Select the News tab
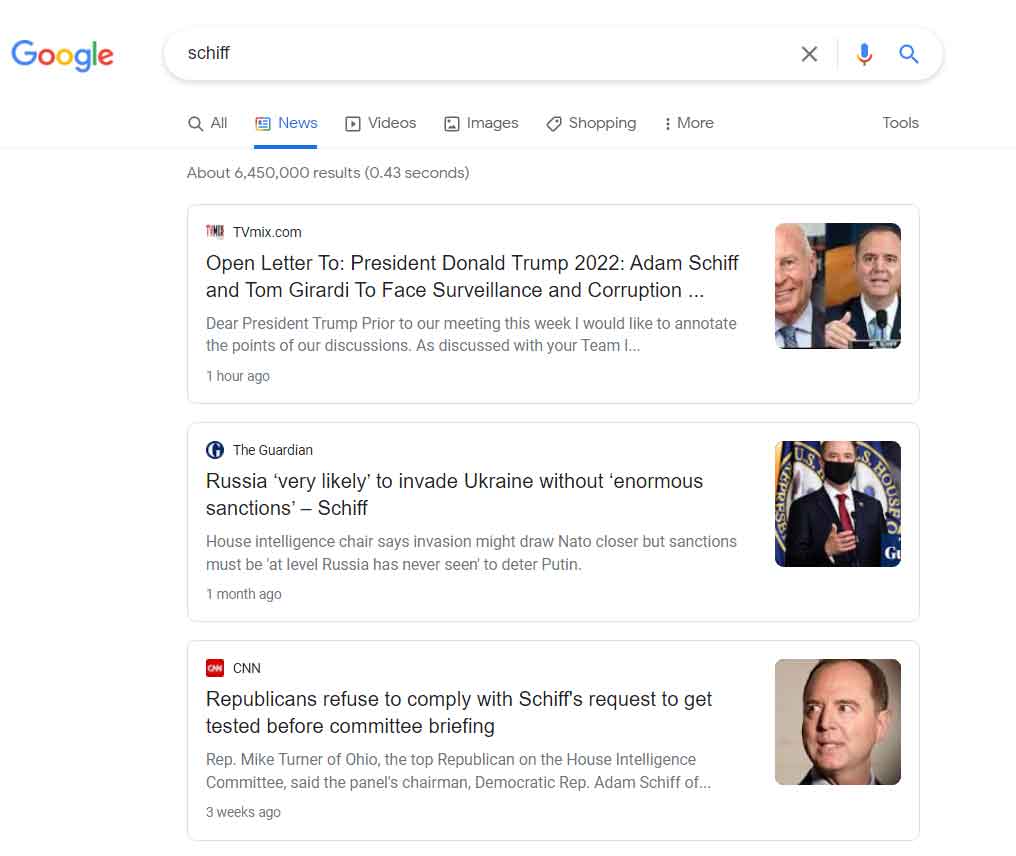1016x856 pixels. coord(286,123)
